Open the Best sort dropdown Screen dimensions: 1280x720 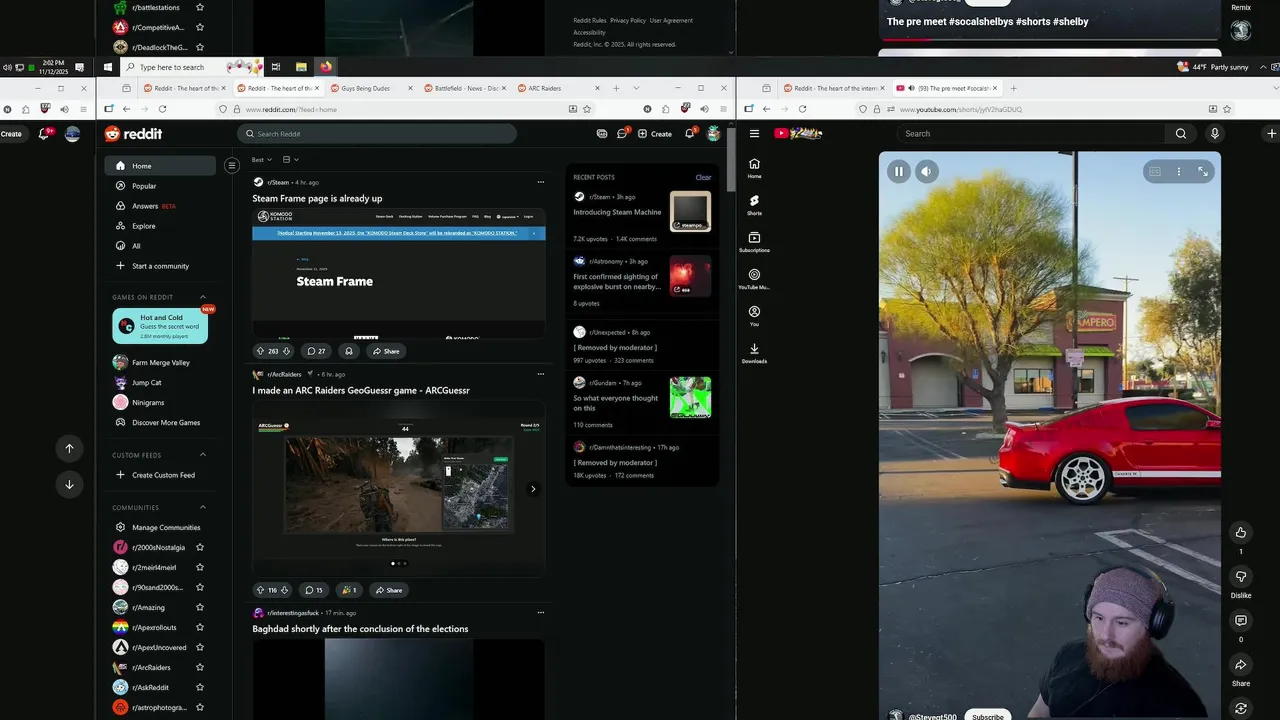pyautogui.click(x=261, y=160)
